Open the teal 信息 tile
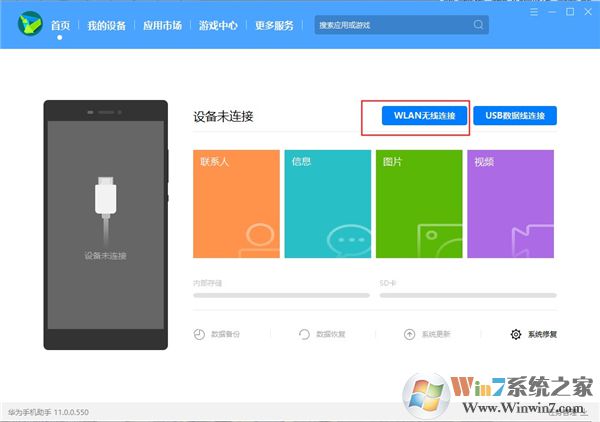The height and width of the screenshot is (422, 600). tap(328, 204)
